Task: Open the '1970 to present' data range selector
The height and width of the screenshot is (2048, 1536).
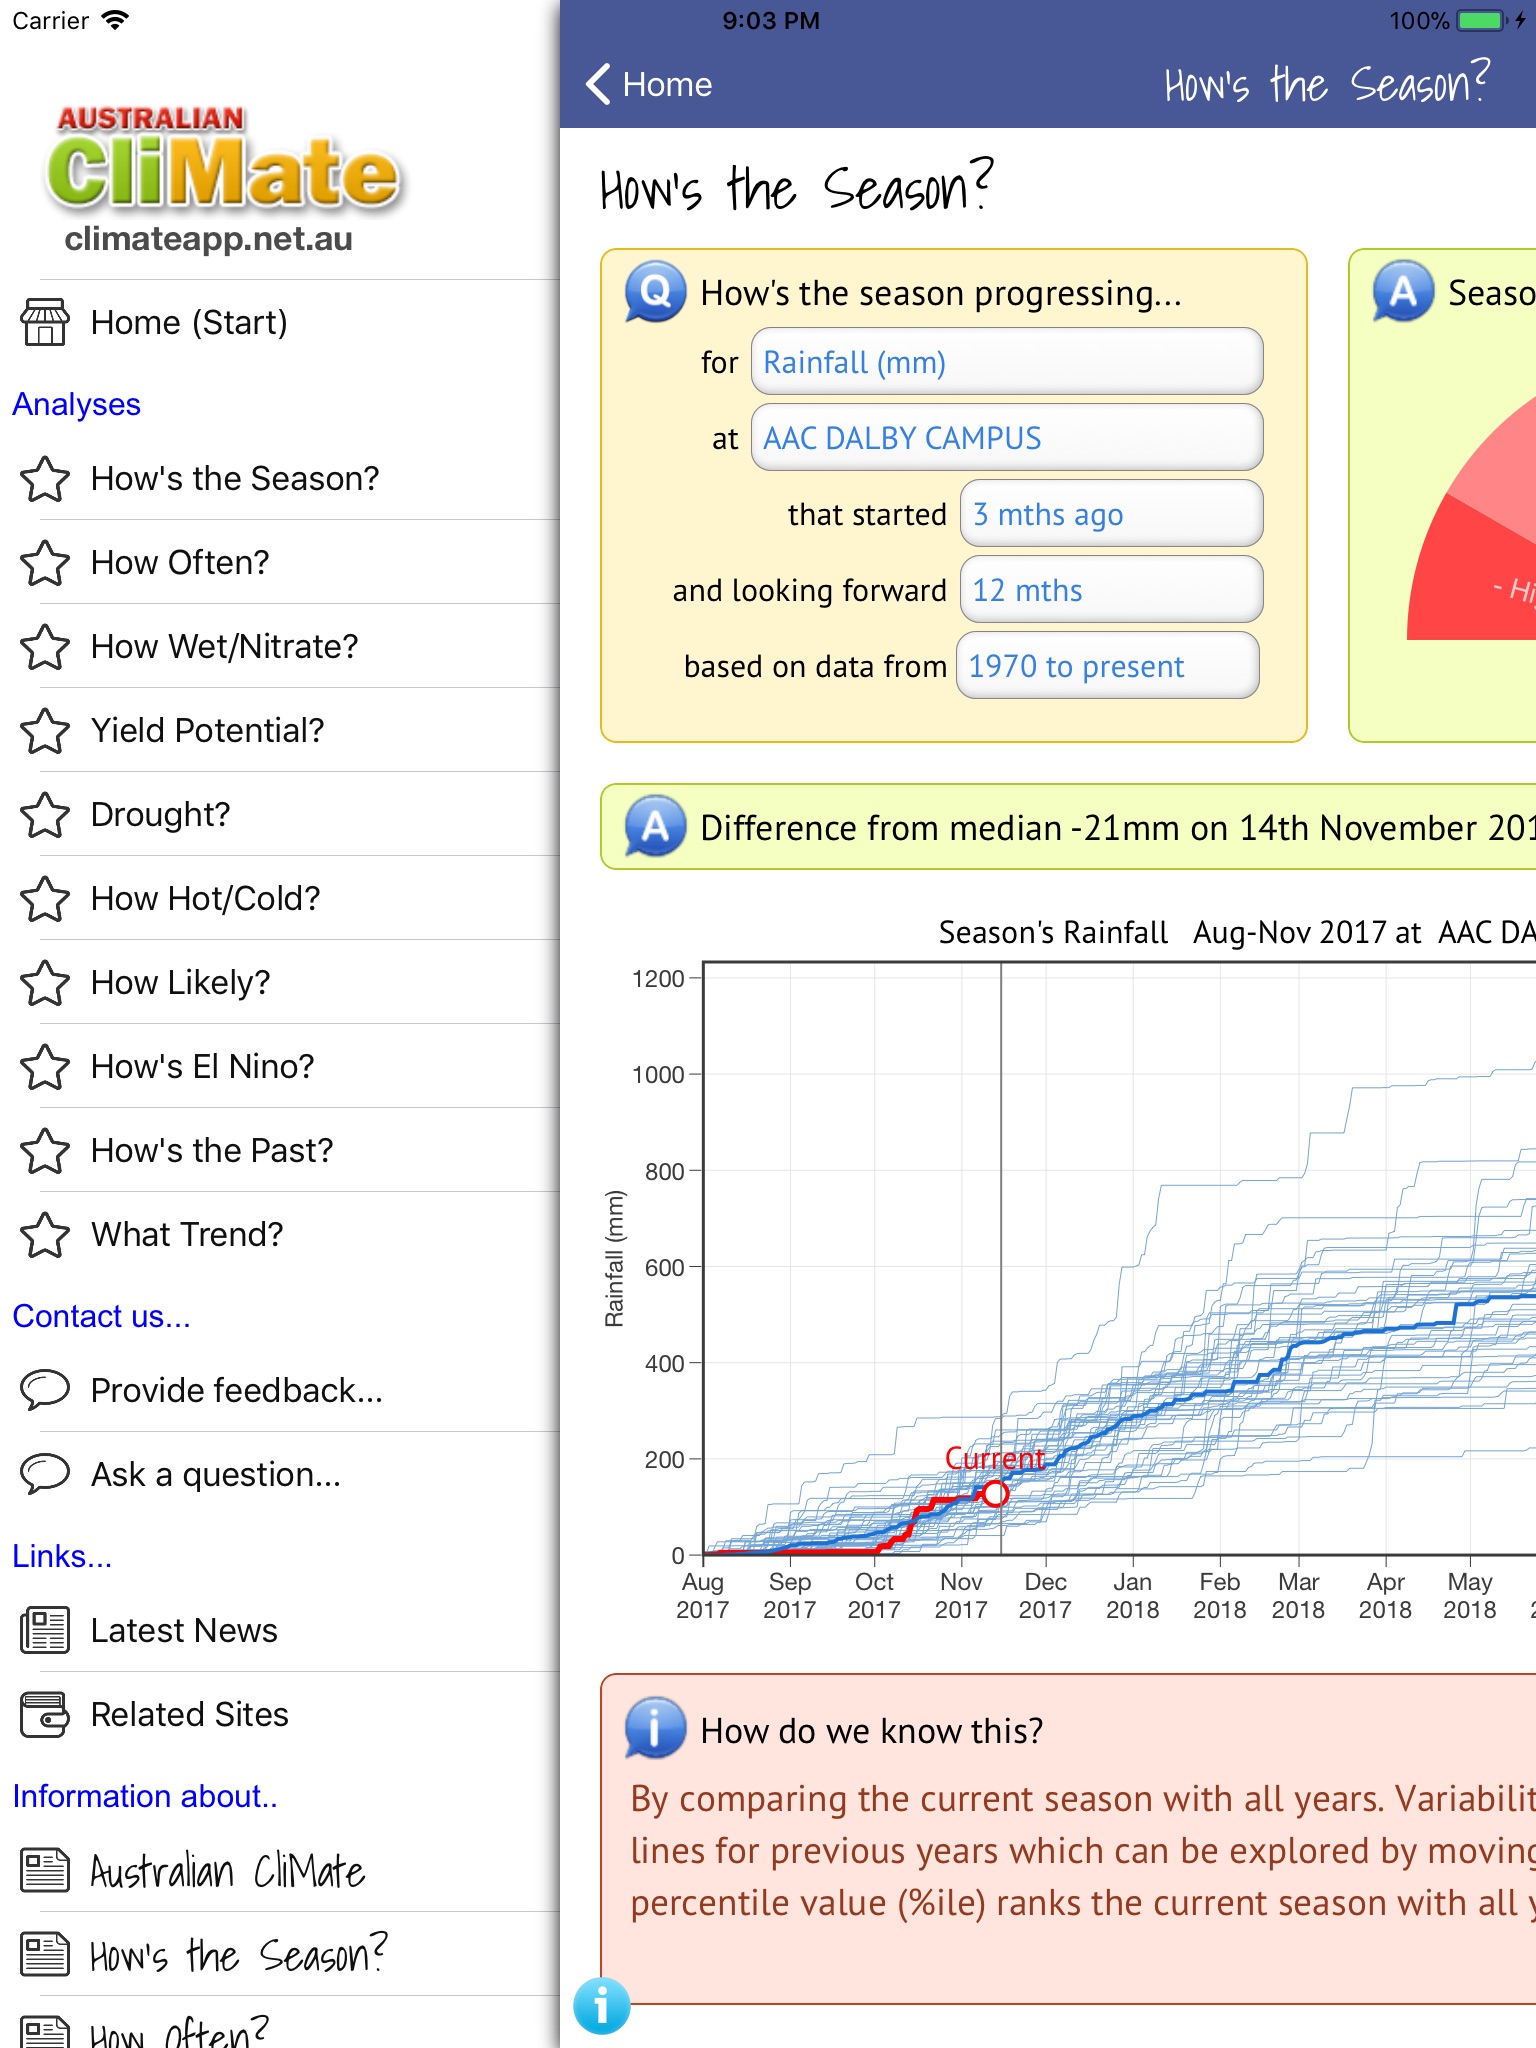Action: (x=1108, y=666)
